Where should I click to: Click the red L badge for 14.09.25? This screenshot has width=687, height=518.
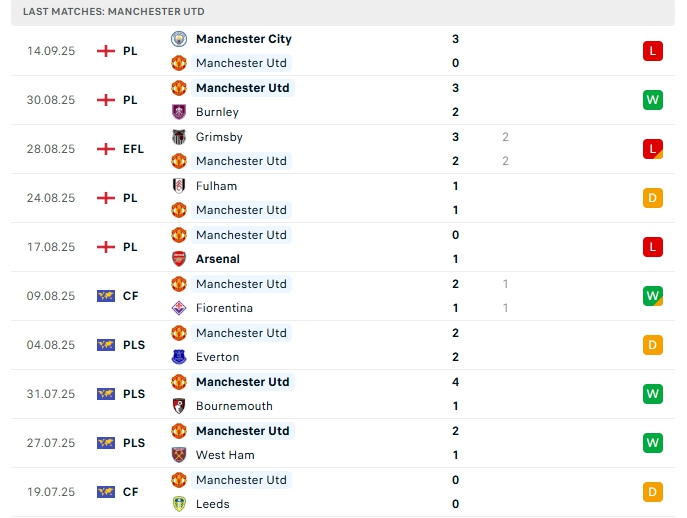653,51
